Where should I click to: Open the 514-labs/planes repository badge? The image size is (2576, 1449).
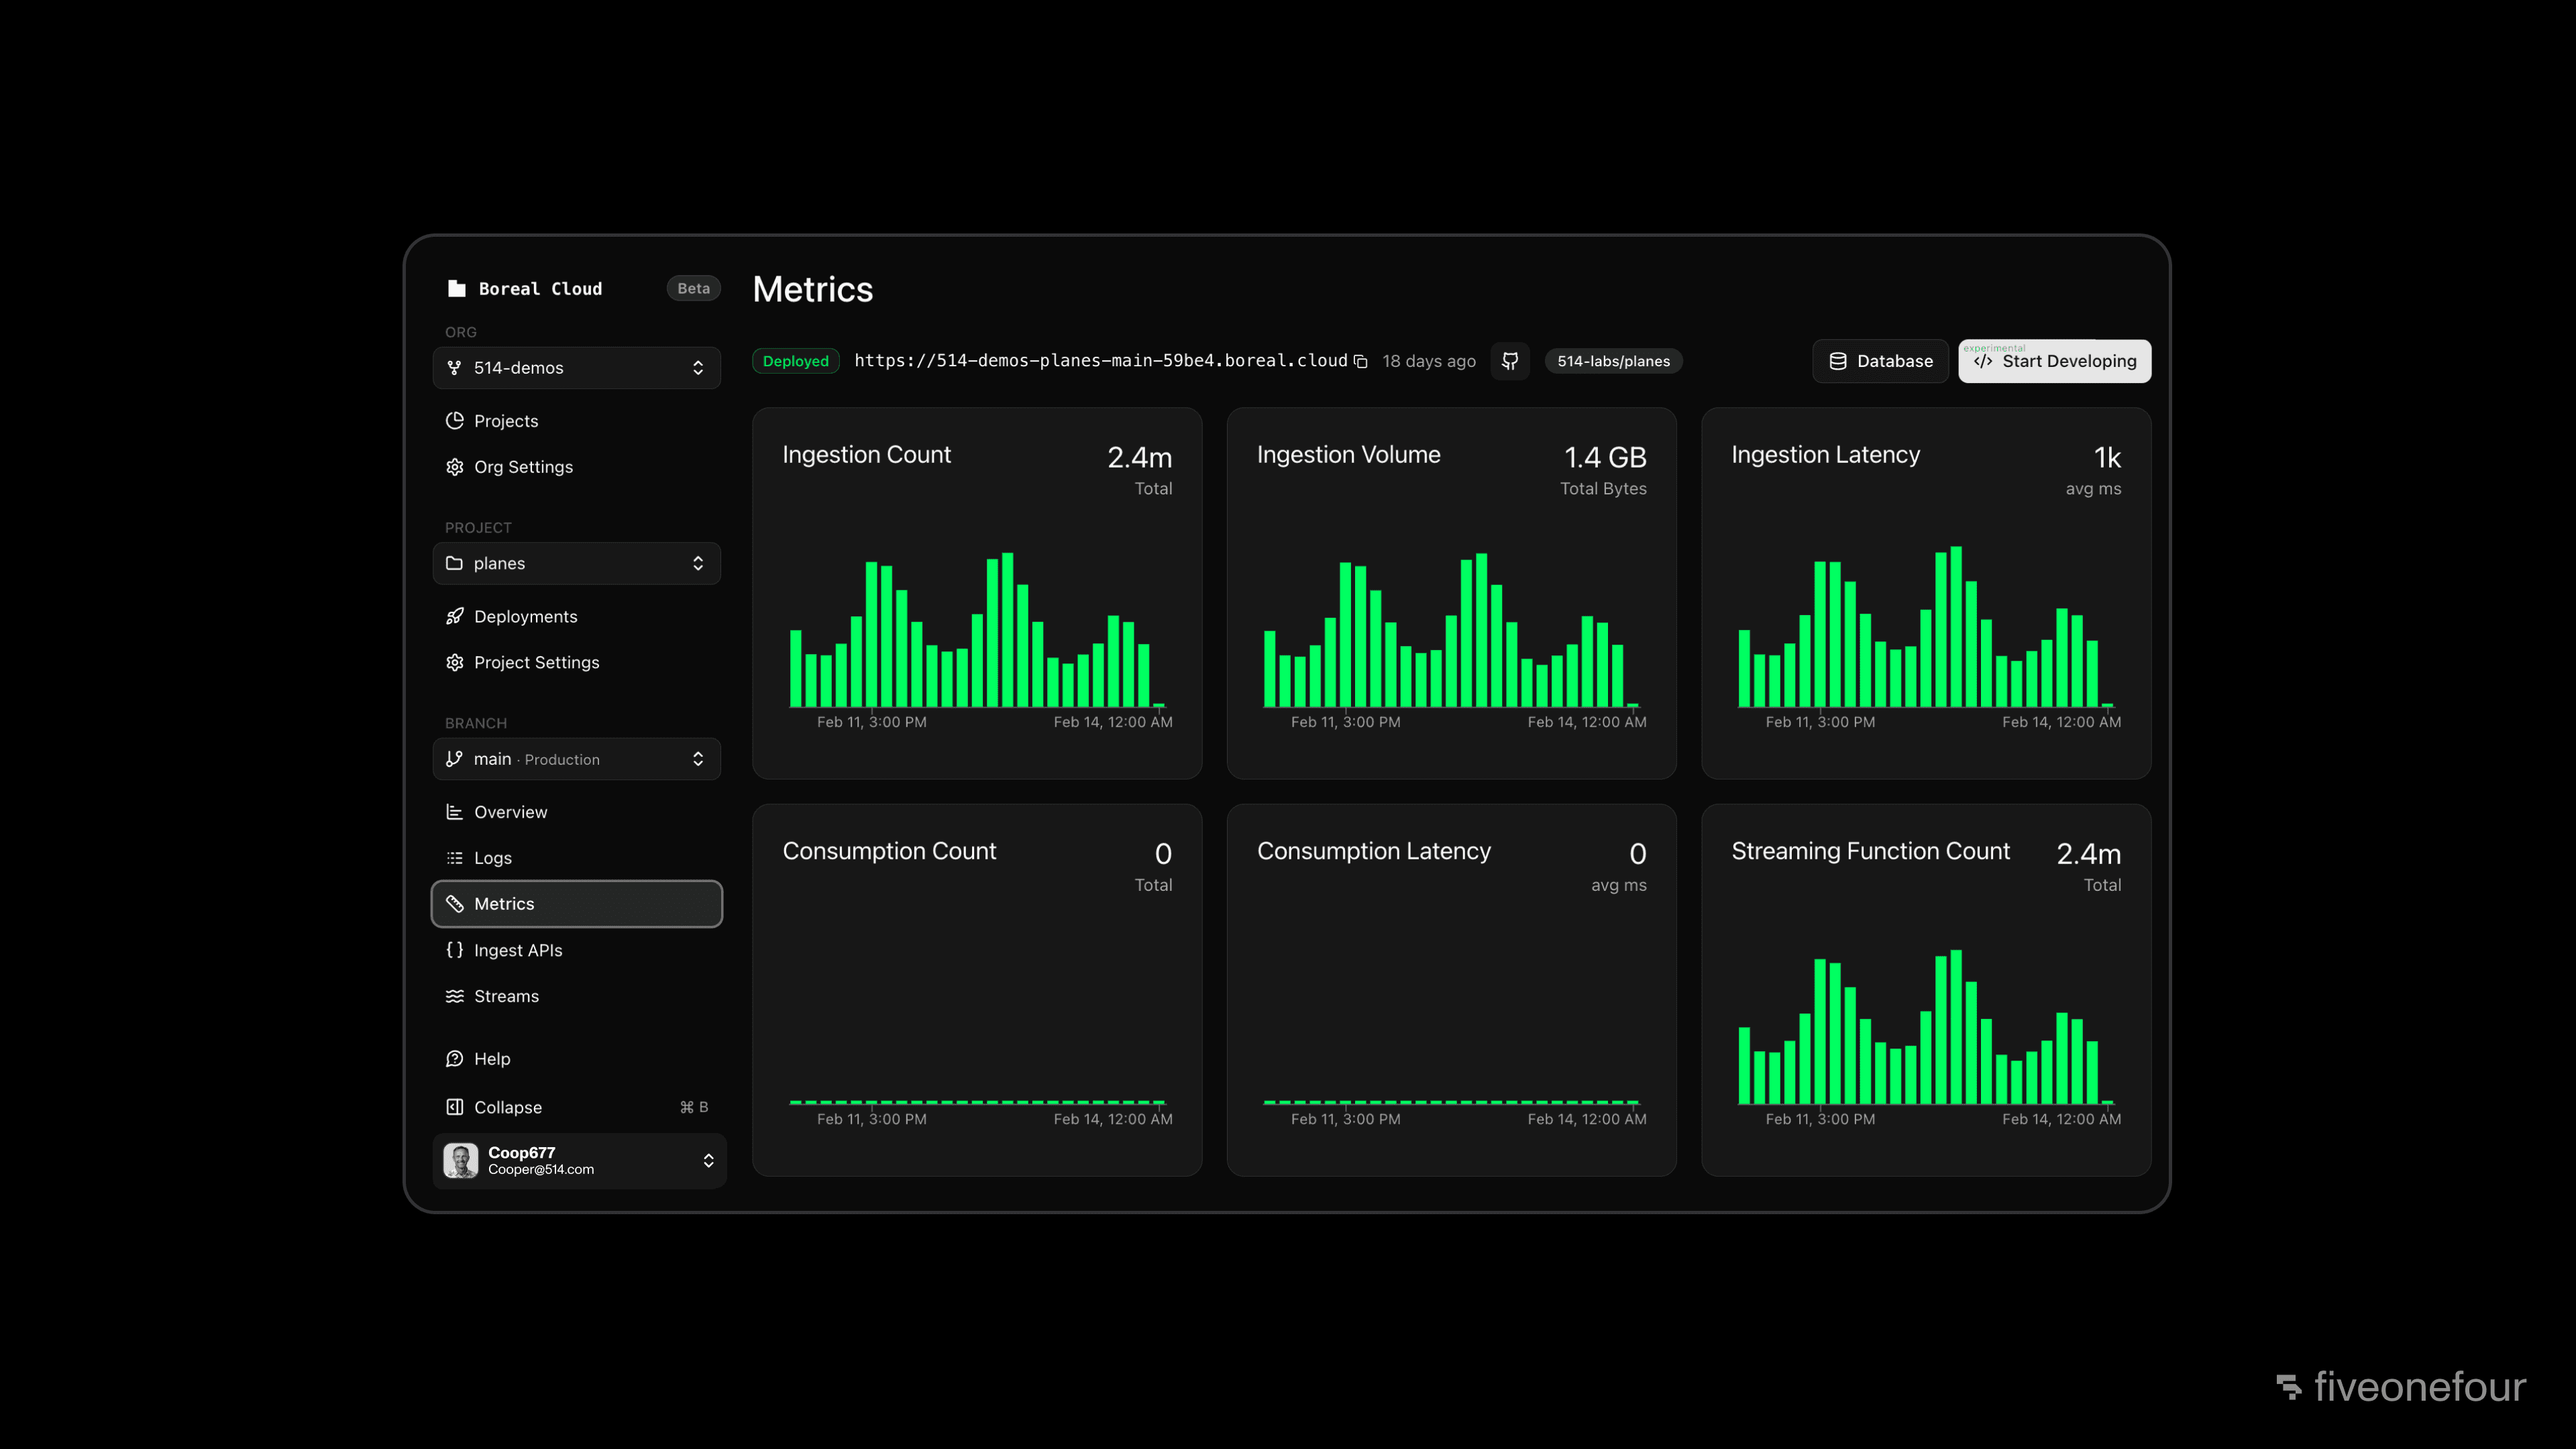tap(1613, 361)
